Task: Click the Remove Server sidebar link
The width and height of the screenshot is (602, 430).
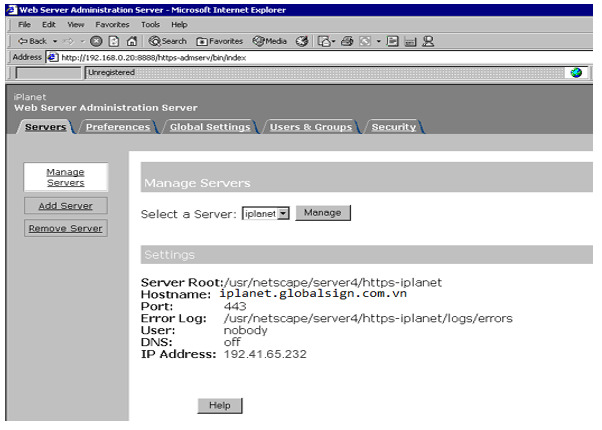Action: tap(66, 228)
